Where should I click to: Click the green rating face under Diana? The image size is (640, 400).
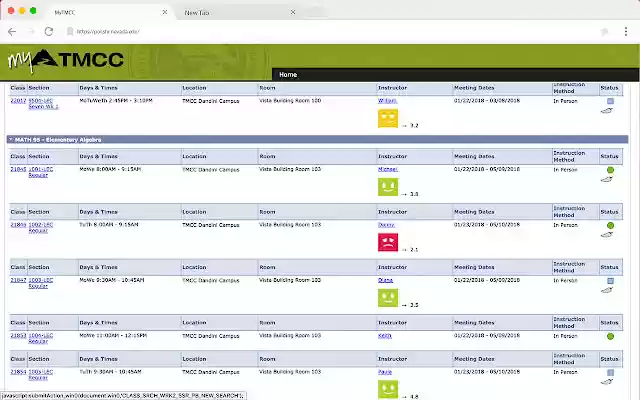(388, 298)
